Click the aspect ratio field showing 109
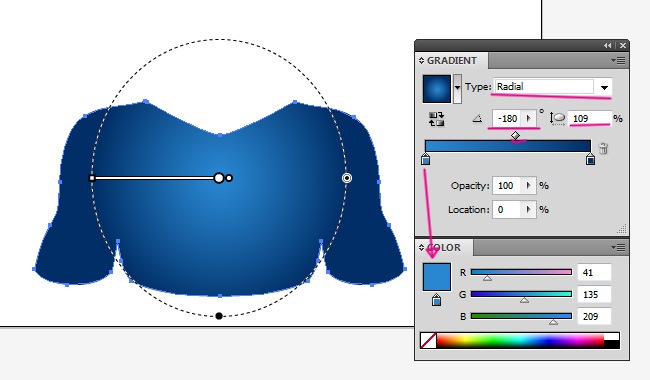The height and width of the screenshot is (380, 650). click(x=589, y=119)
